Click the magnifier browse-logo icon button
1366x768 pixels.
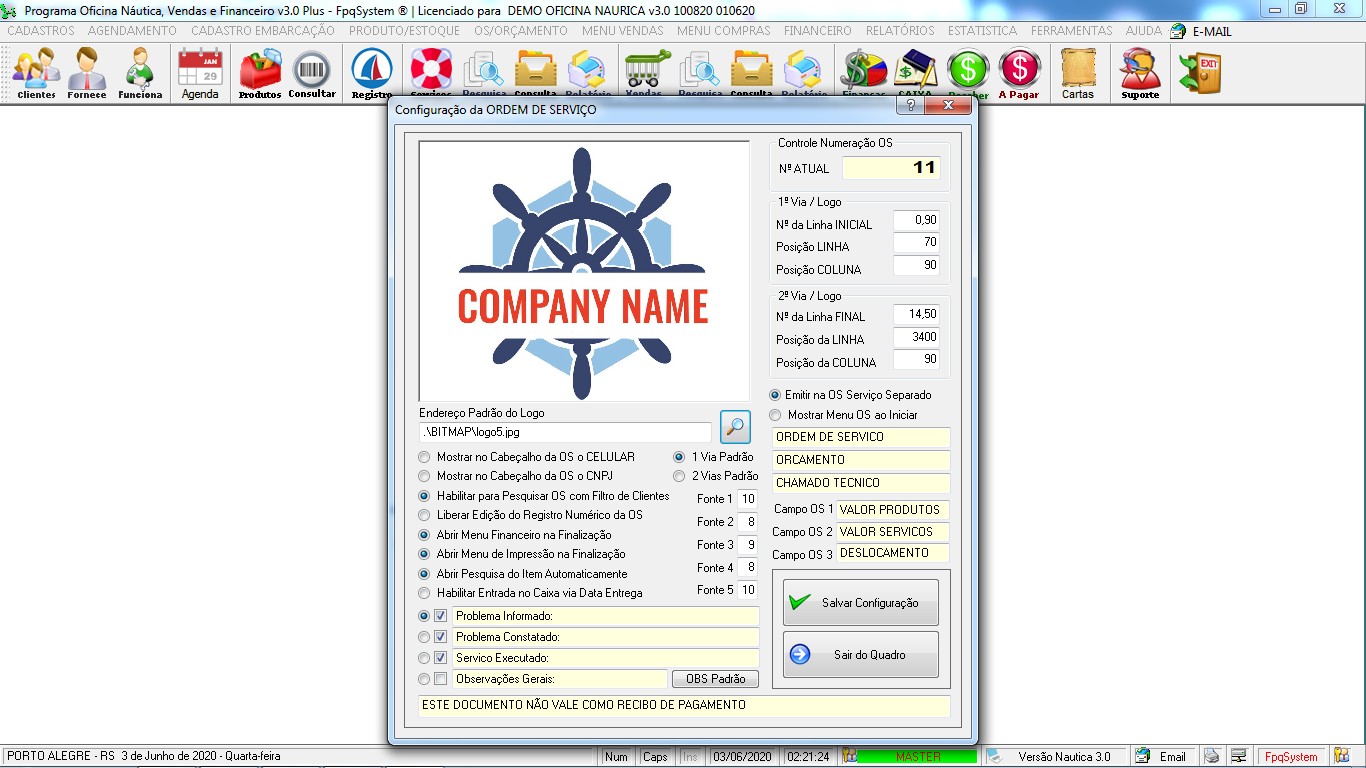pos(735,427)
